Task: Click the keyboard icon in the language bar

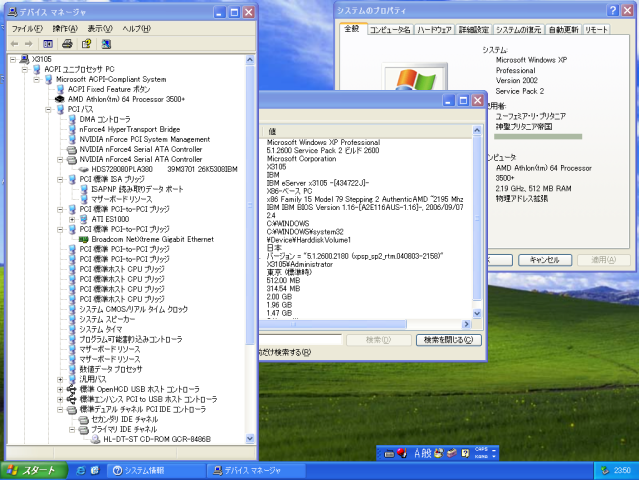Action: tap(389, 453)
